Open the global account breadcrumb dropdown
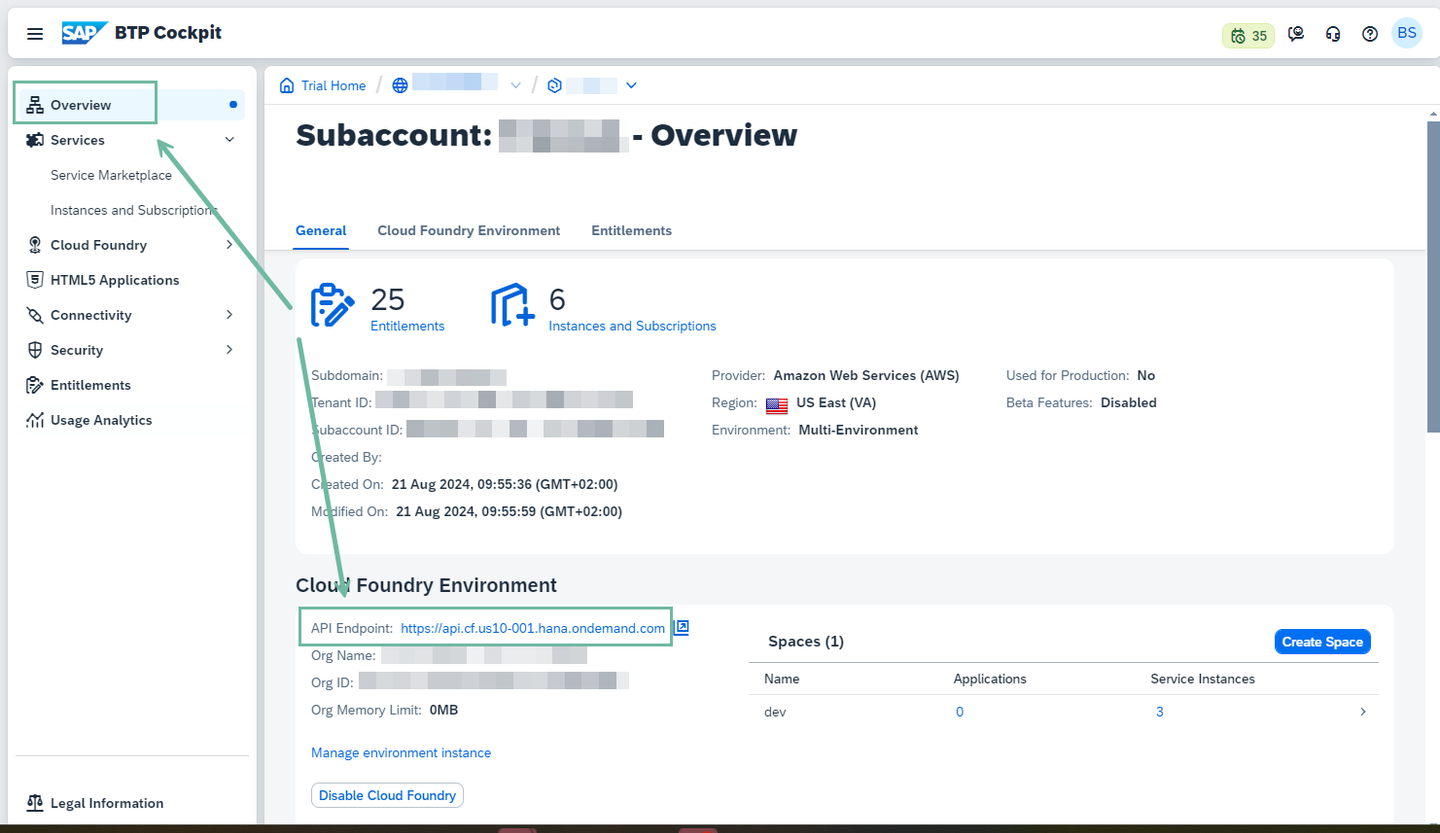This screenshot has width=1440, height=833. (x=516, y=85)
